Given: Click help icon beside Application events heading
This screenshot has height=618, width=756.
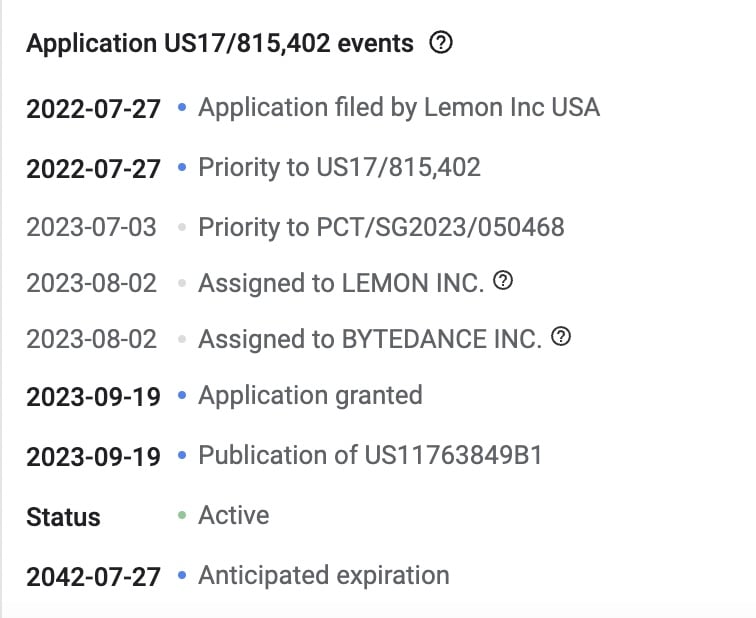Looking at the screenshot, I should pos(441,42).
